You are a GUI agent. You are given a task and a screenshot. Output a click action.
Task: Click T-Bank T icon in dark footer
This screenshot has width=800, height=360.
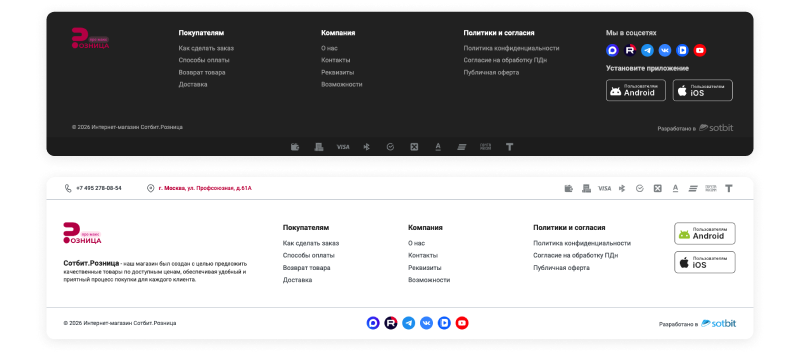click(509, 147)
